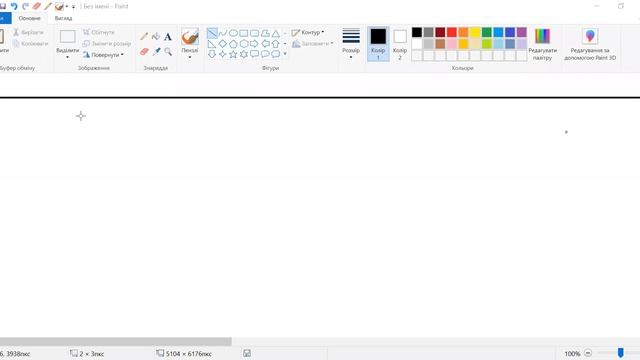The height and width of the screenshot is (360, 640).
Task: Select the Four-point star shape
Action: [222, 54]
